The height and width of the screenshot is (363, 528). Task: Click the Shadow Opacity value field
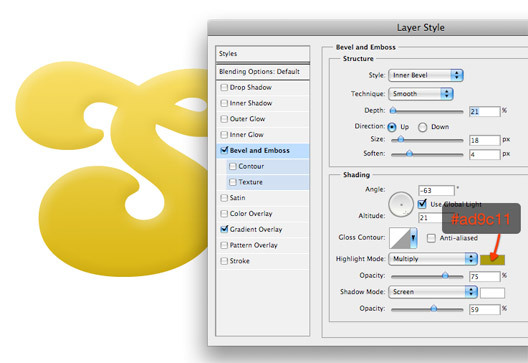[485, 309]
